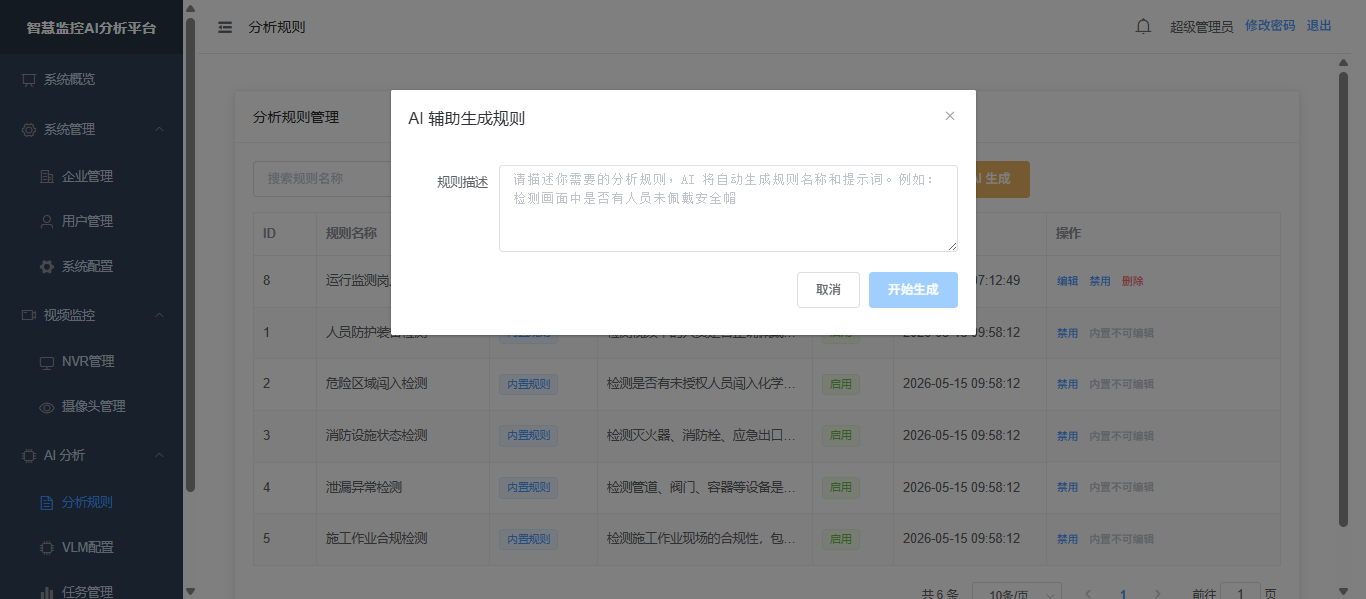Click the VLM配置 chip icon
Viewport: 1366px width, 599px height.
click(47, 548)
